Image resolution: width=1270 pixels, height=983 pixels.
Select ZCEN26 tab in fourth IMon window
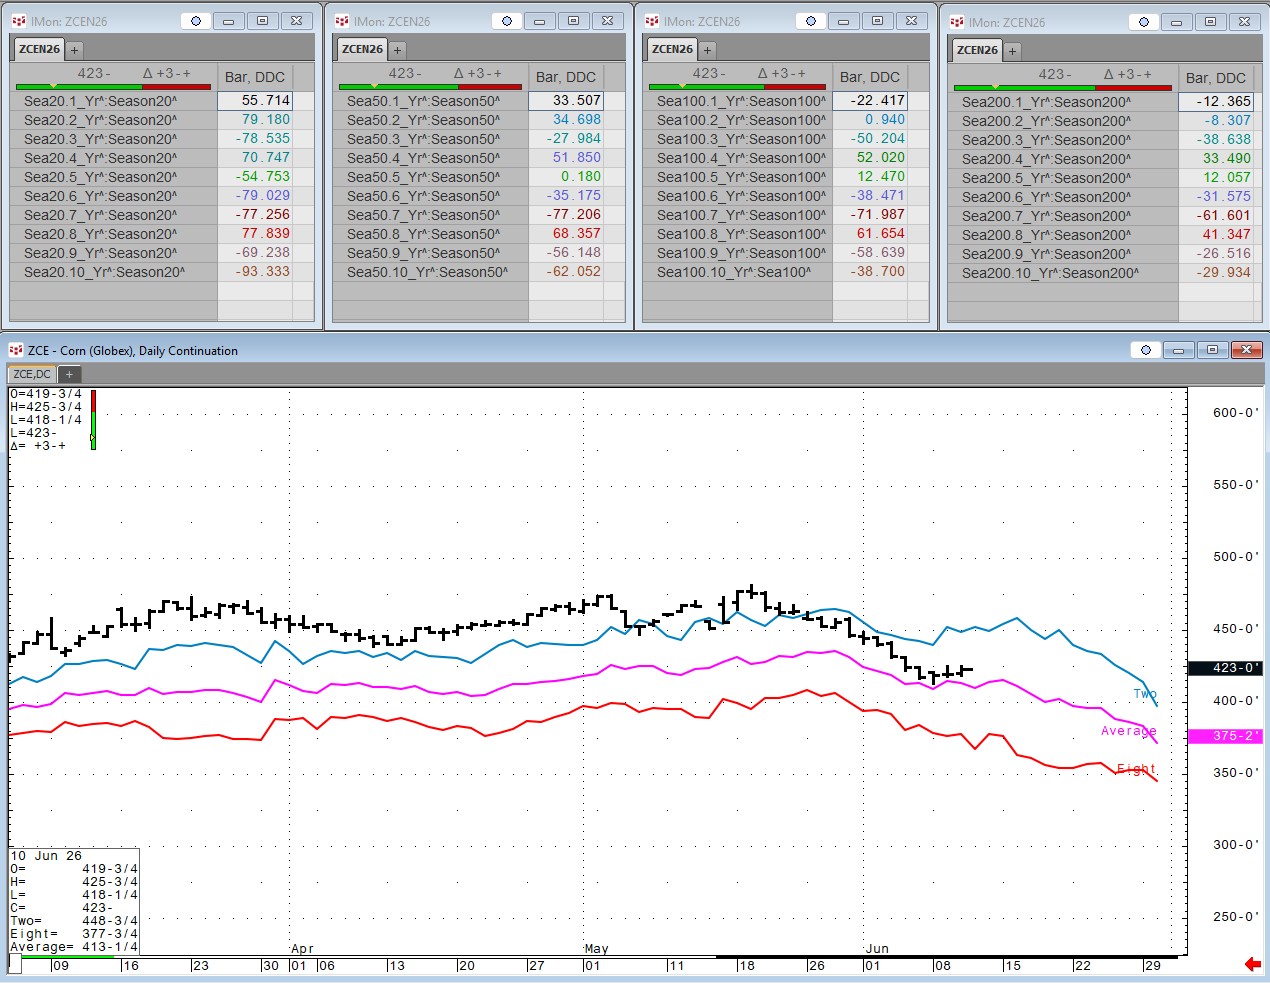pyautogui.click(x=977, y=50)
